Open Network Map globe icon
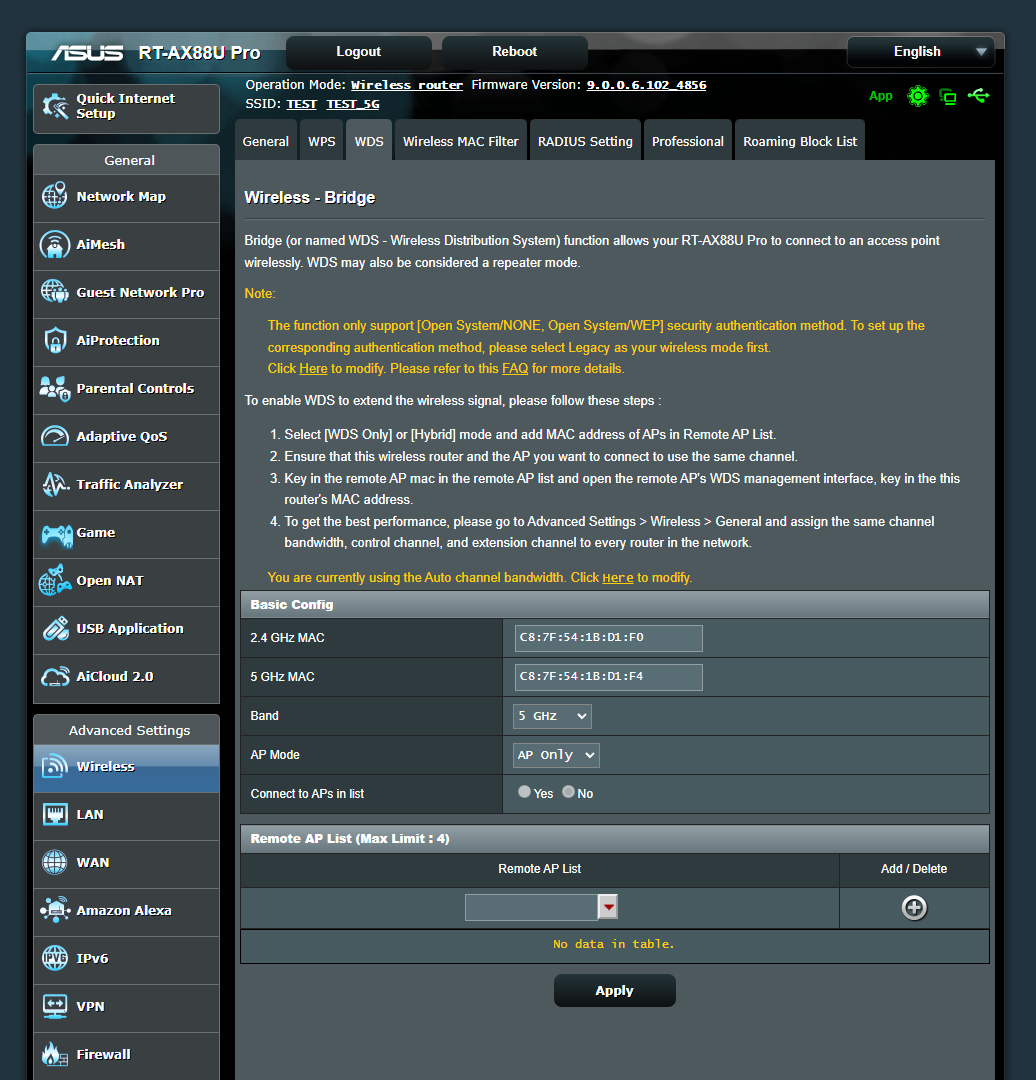This screenshot has width=1036, height=1080. click(55, 196)
